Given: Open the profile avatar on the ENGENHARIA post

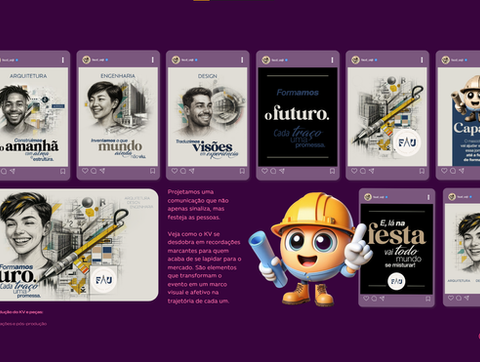Looking at the screenshot, I should point(86,60).
